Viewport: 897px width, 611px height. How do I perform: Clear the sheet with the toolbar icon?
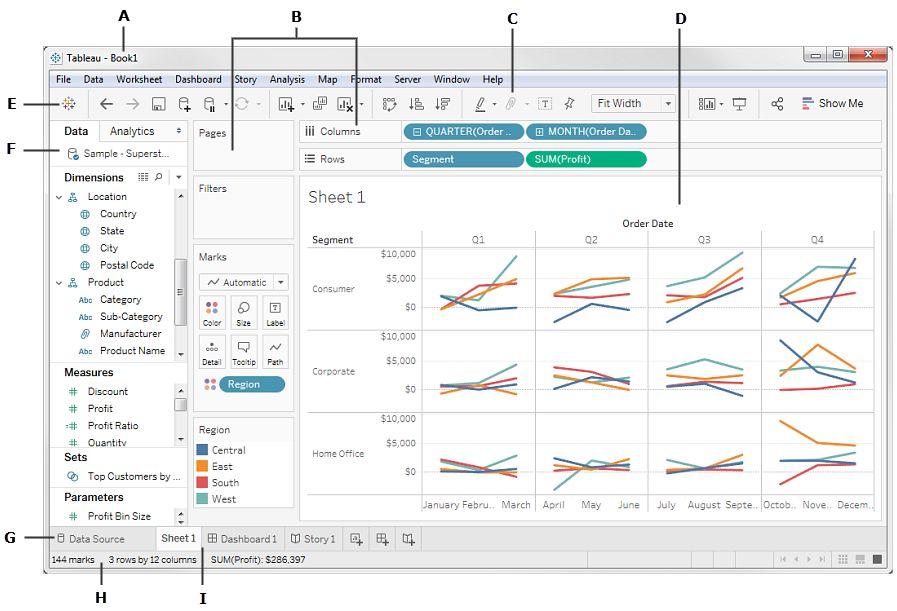click(345, 104)
